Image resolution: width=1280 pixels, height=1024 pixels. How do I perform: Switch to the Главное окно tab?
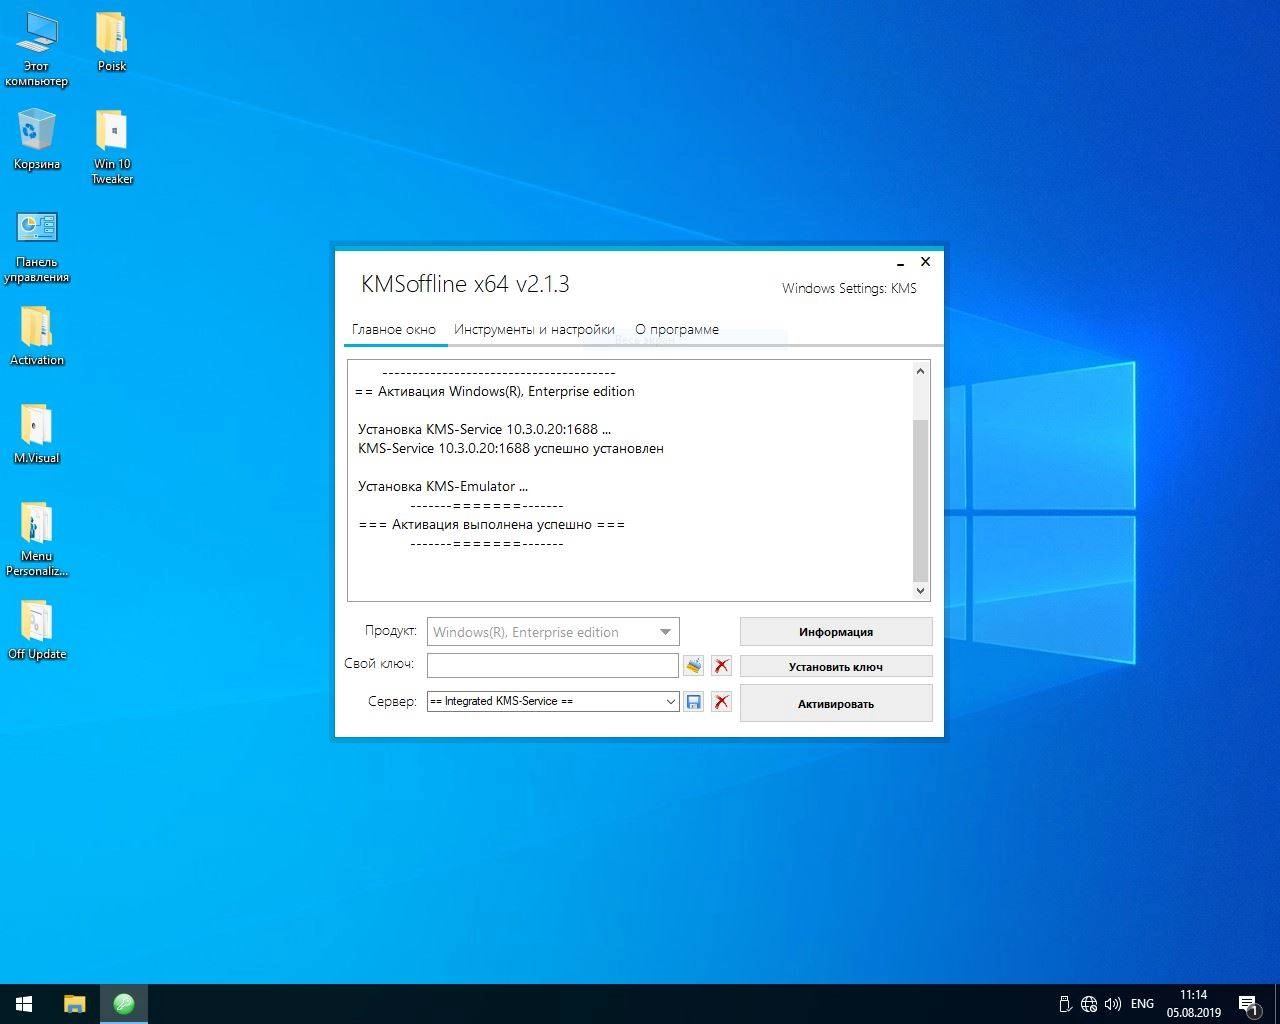click(394, 329)
